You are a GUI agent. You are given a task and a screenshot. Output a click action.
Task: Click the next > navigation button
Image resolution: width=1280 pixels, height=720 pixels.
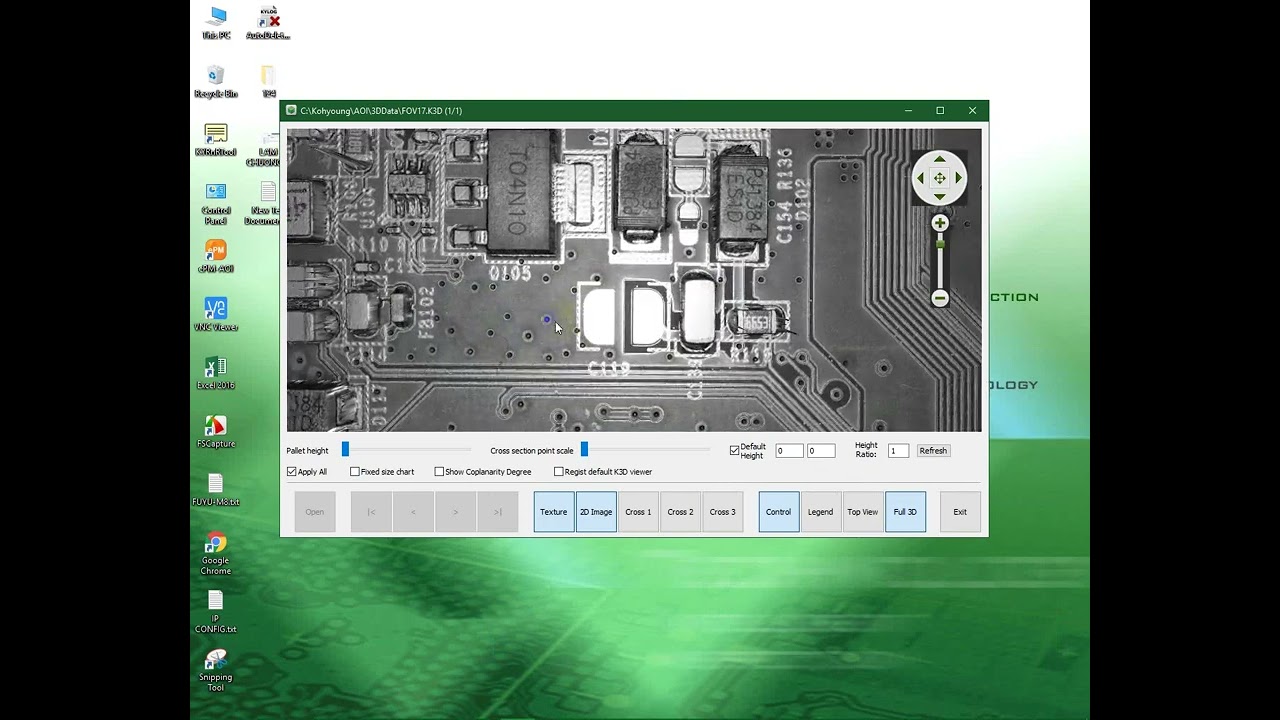tap(455, 512)
